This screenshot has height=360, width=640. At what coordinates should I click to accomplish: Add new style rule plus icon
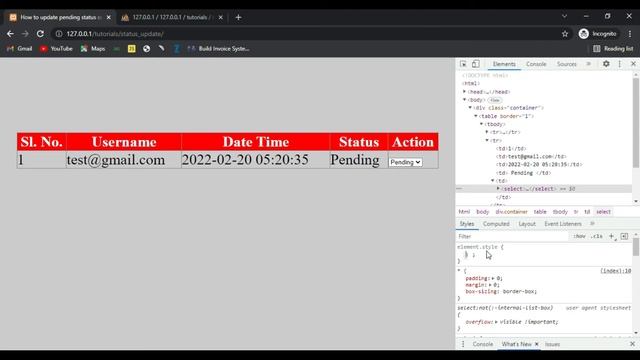point(611,236)
